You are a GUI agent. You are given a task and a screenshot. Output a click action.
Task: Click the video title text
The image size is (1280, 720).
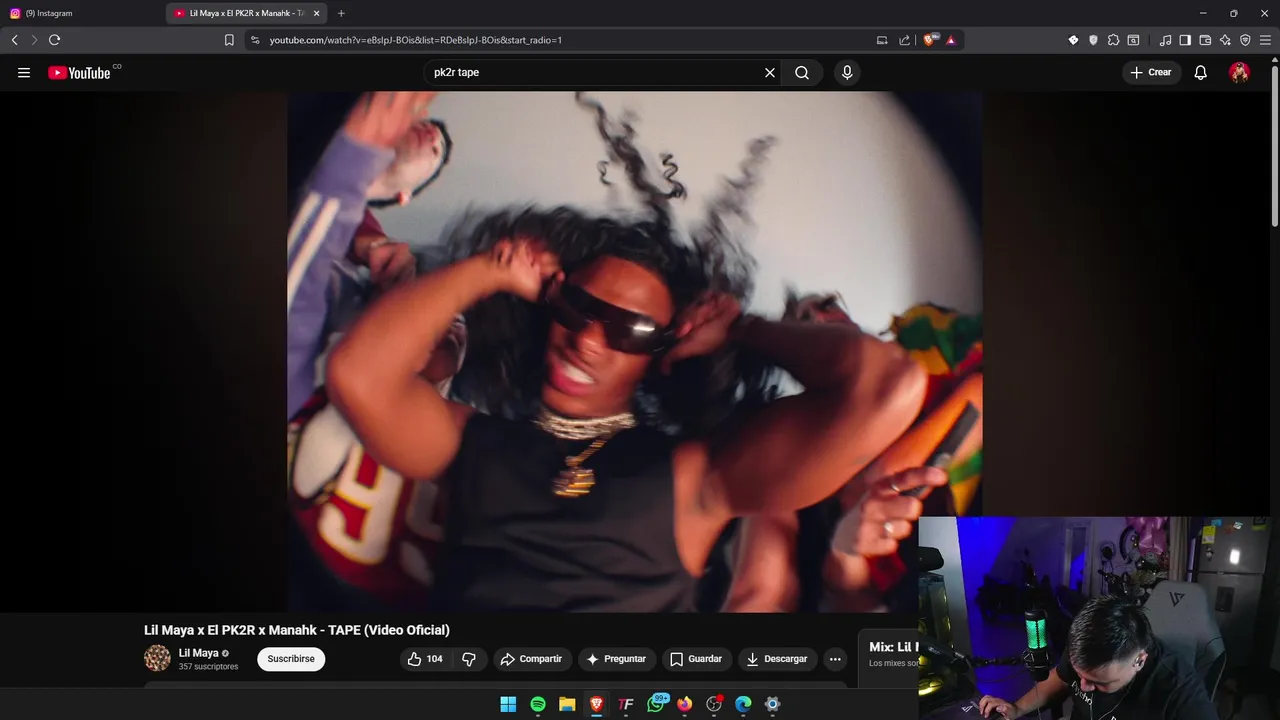click(x=297, y=630)
